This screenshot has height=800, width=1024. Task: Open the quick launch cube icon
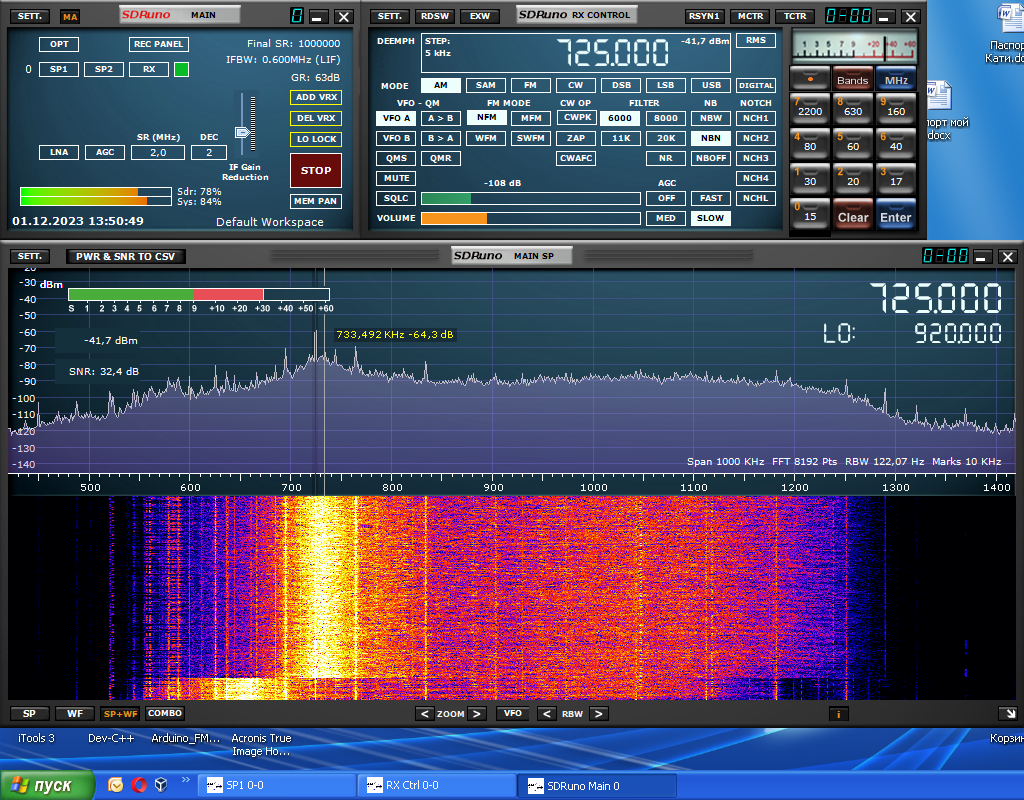[x=161, y=784]
